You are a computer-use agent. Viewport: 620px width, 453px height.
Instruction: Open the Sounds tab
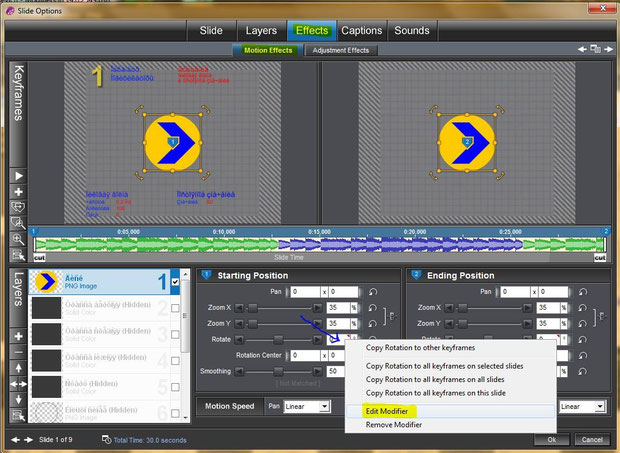[x=412, y=30]
